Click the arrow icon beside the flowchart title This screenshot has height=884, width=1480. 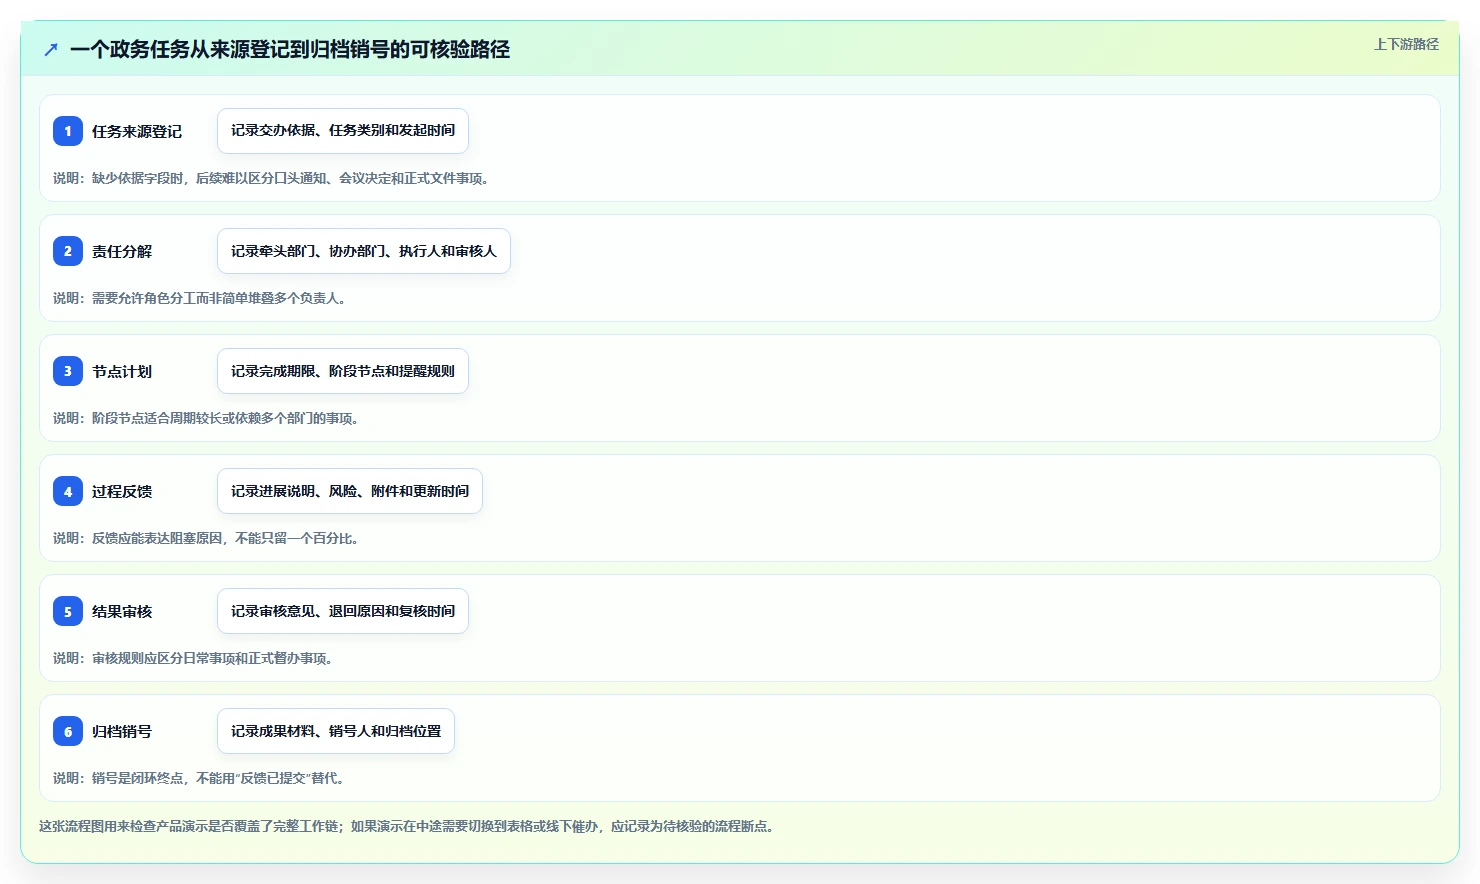click(51, 49)
